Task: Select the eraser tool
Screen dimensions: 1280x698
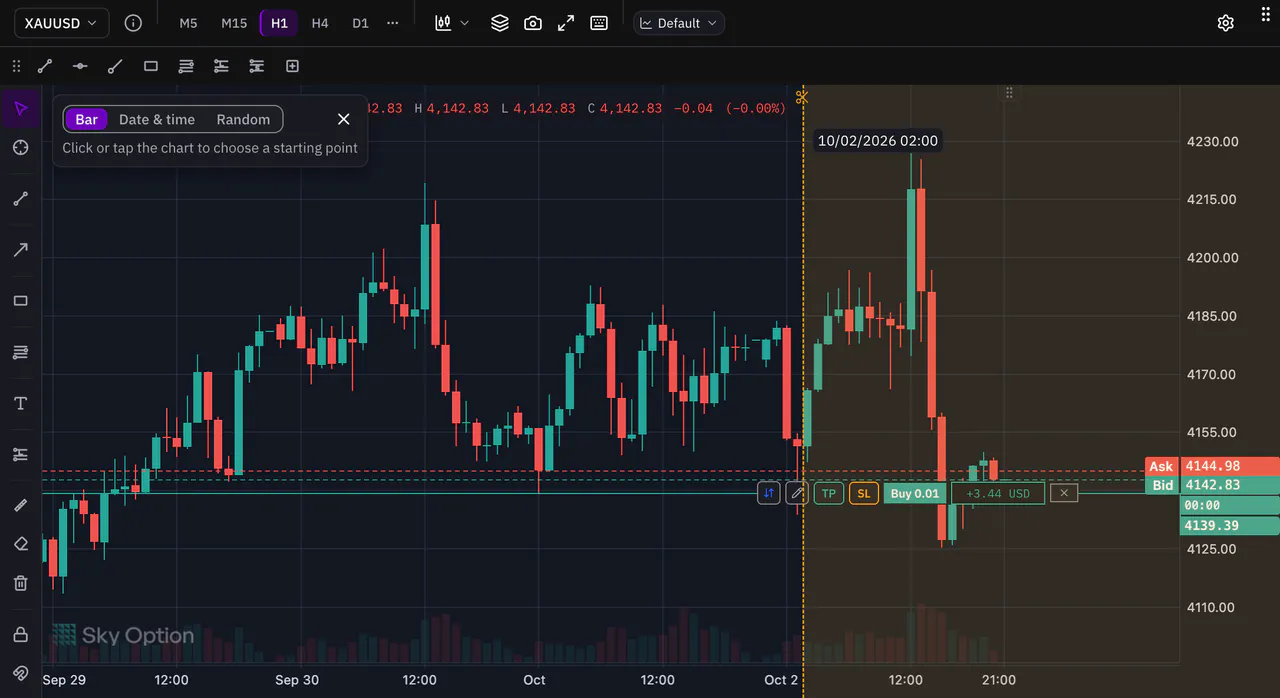Action: [x=20, y=544]
